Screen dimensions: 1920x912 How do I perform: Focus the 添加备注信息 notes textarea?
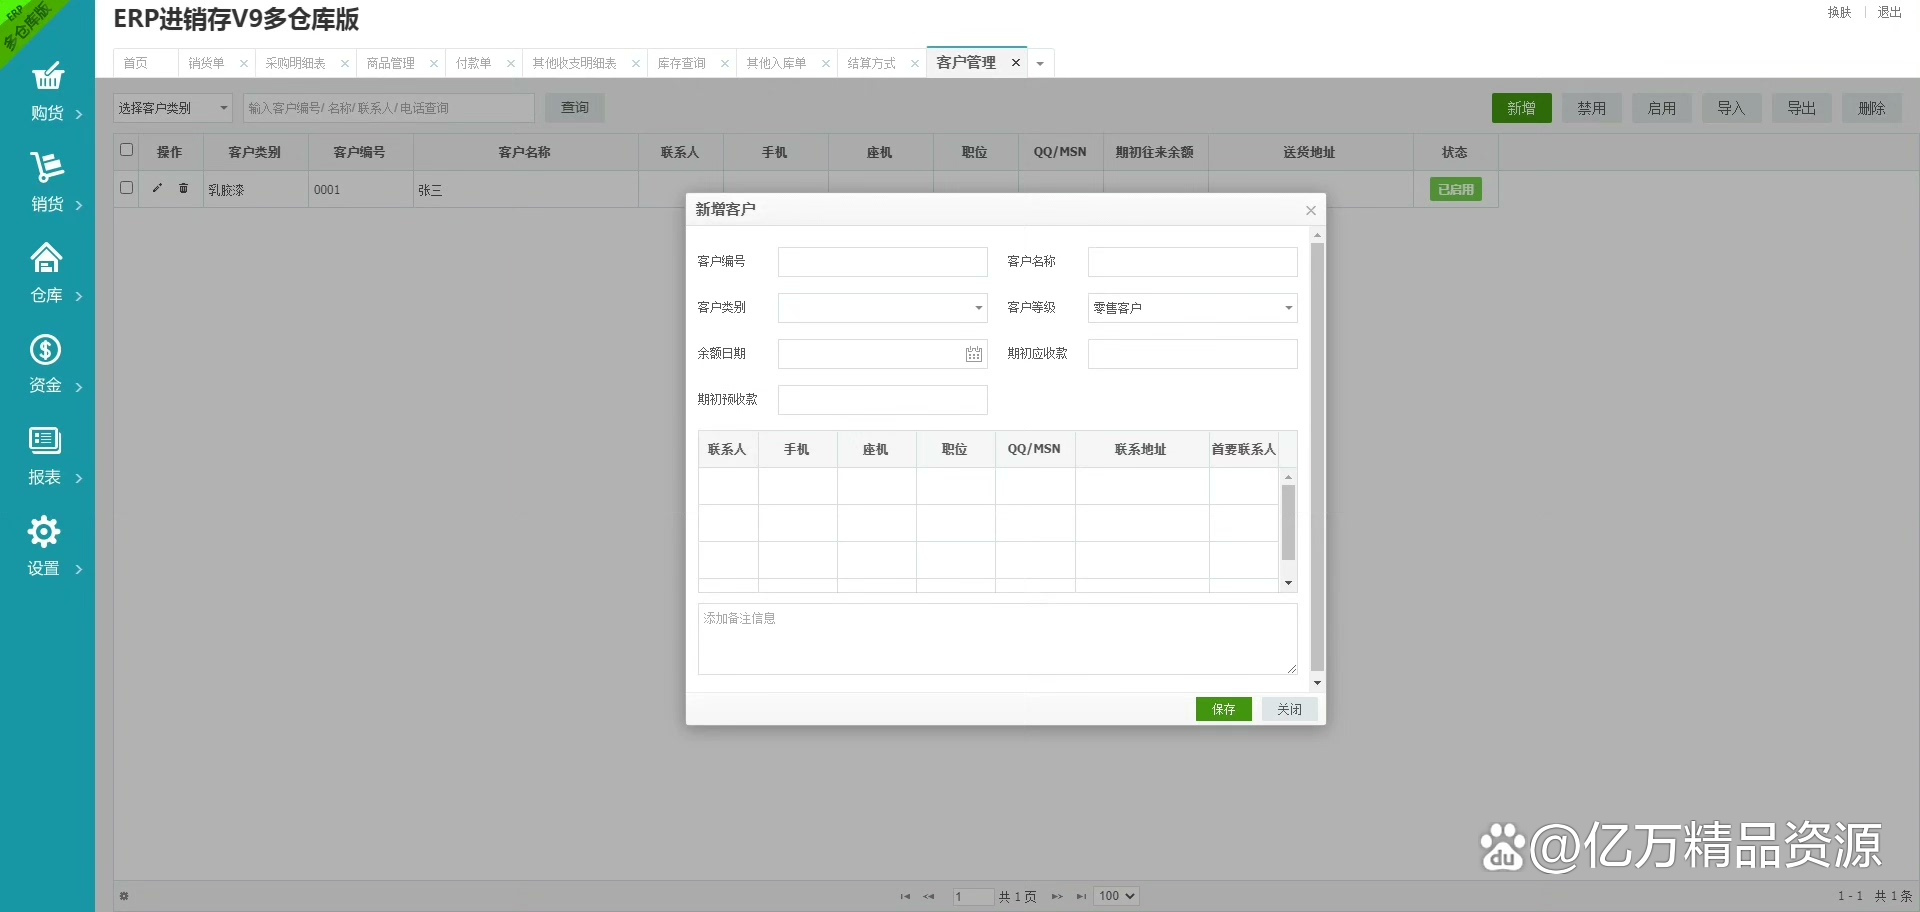(998, 639)
